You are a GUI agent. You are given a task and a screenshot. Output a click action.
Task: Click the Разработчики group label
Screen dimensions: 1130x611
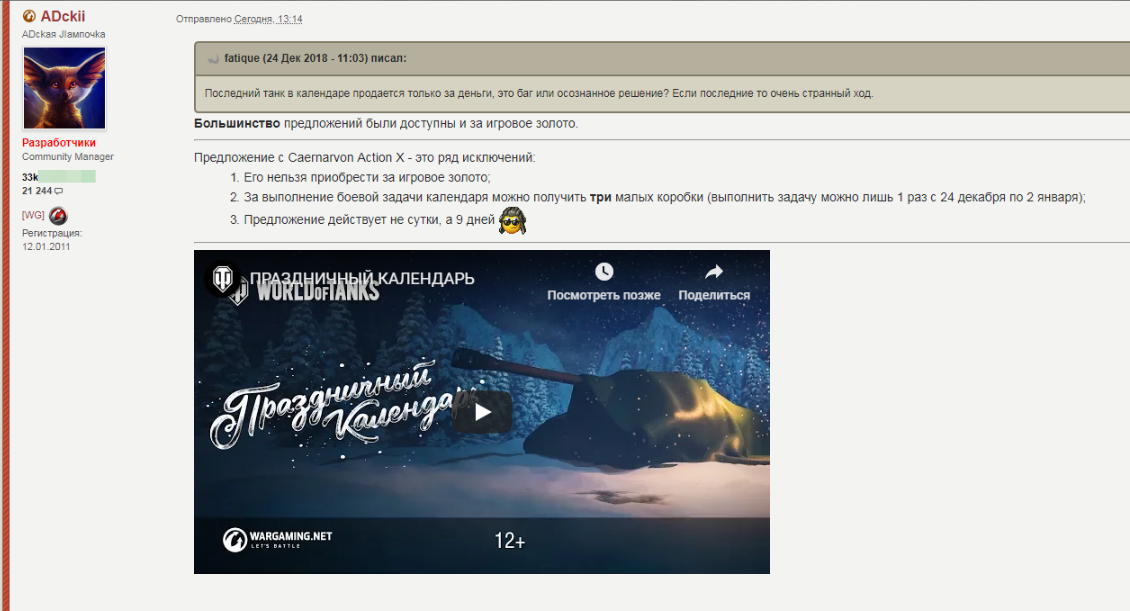pyautogui.click(x=58, y=143)
